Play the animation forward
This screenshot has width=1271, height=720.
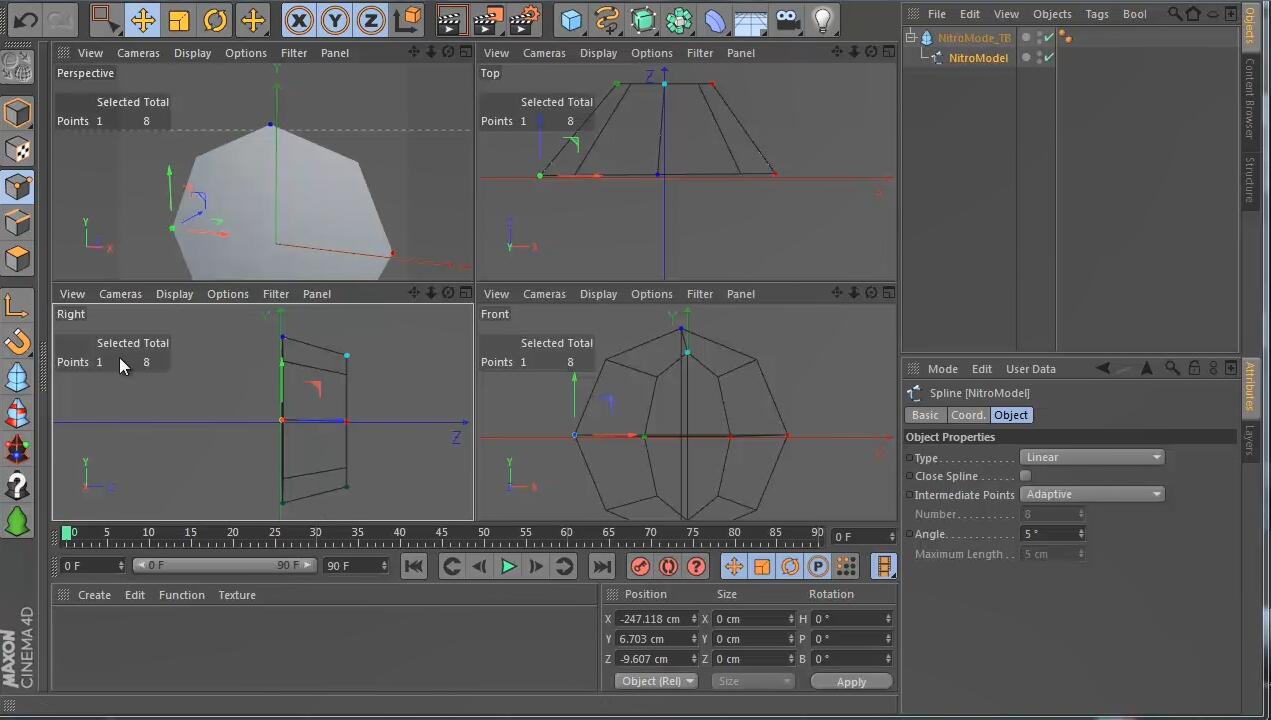(x=508, y=566)
